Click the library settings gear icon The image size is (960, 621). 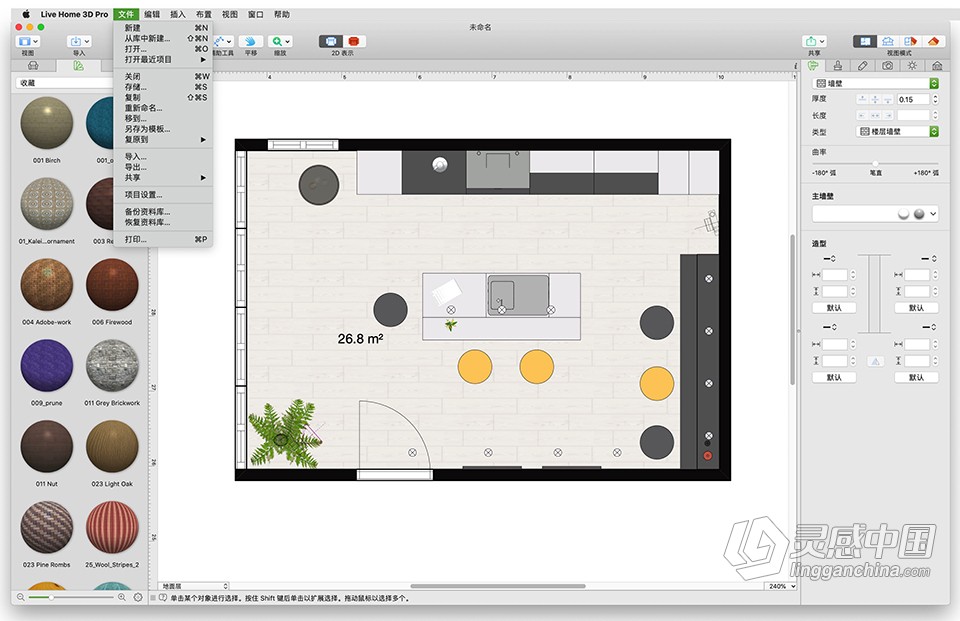tap(138, 597)
